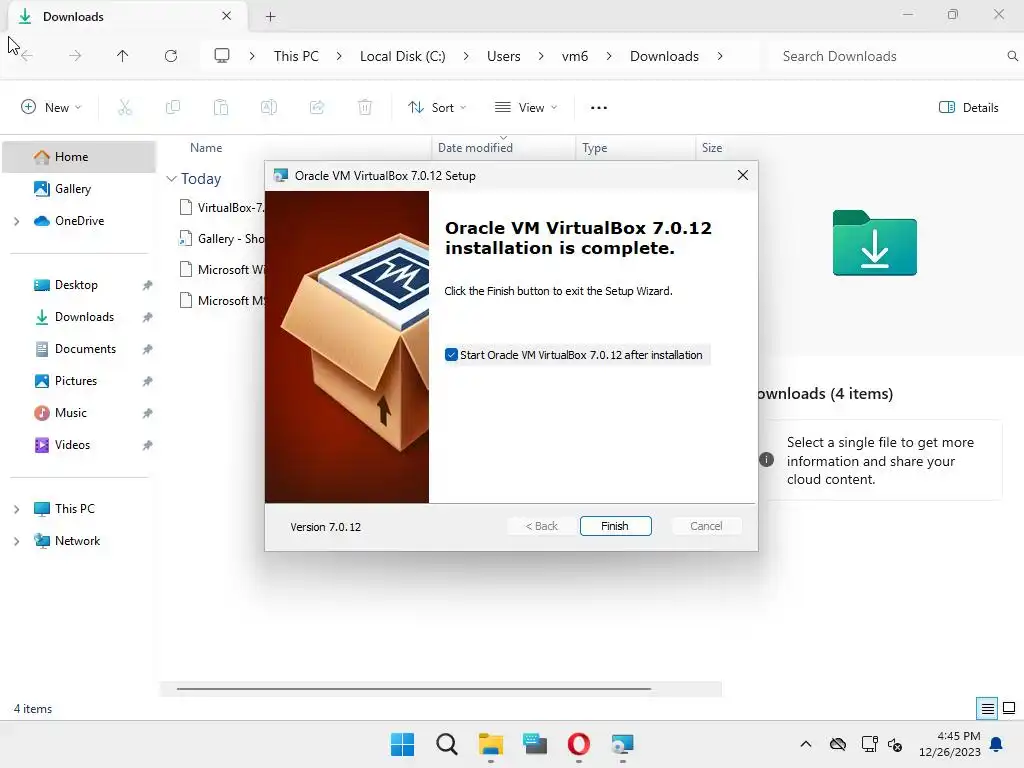Viewport: 1024px width, 768px height.
Task: Click Finish in VirtualBox Setup dialog
Action: tap(615, 526)
